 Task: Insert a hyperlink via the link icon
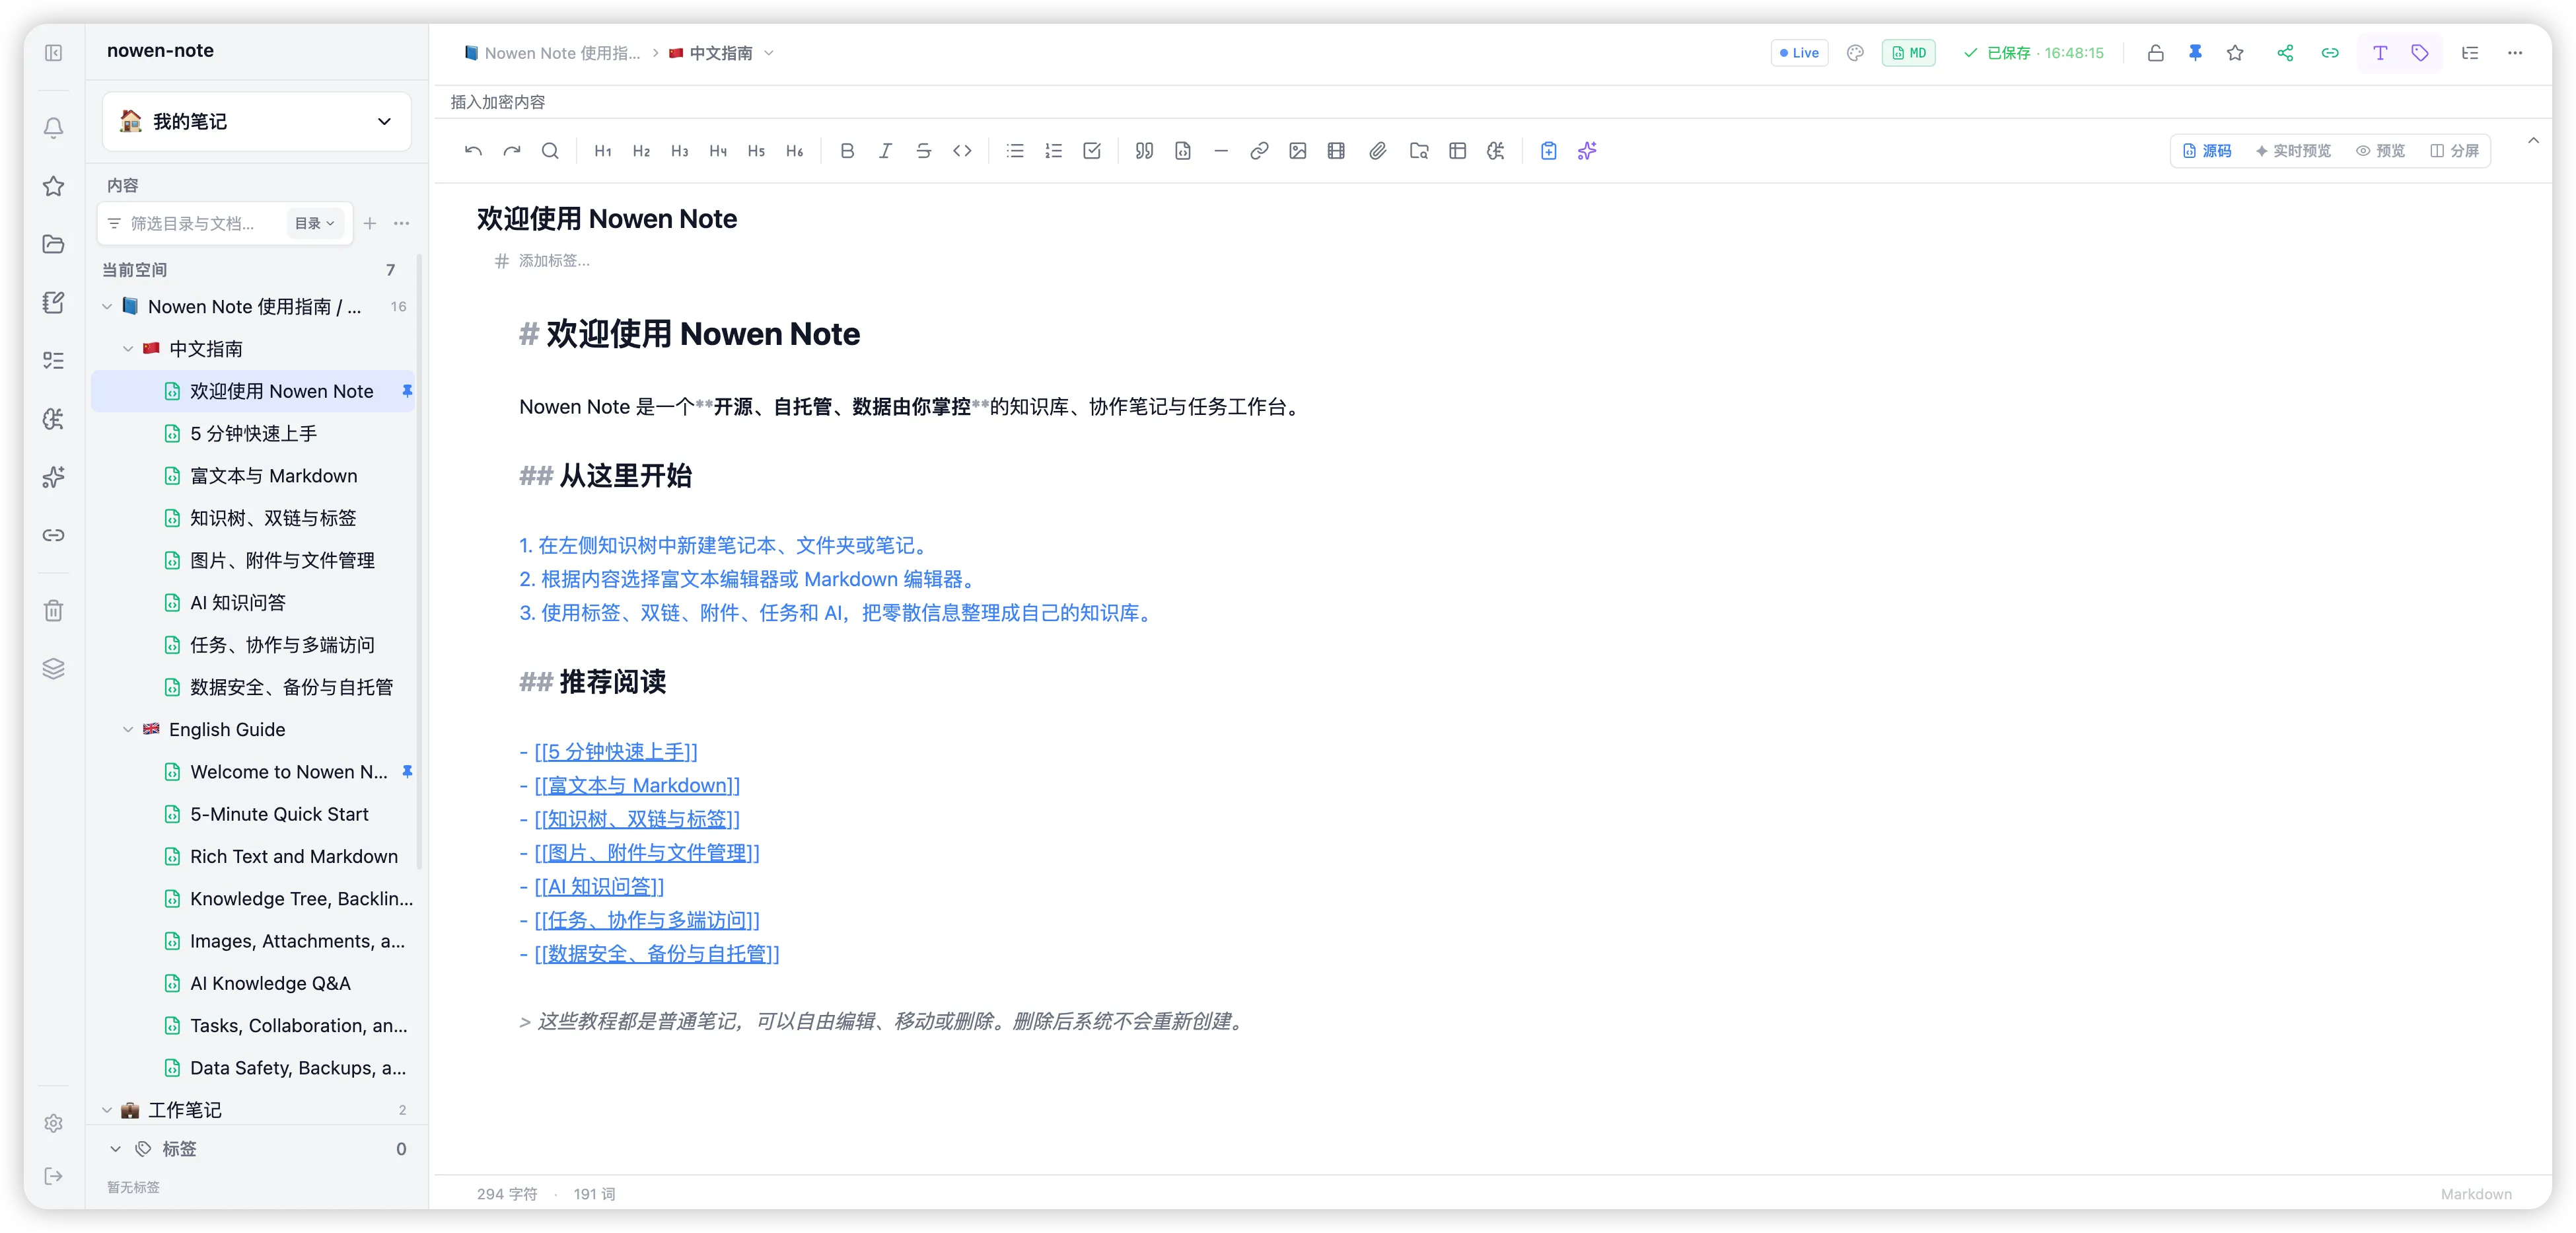coord(1259,151)
